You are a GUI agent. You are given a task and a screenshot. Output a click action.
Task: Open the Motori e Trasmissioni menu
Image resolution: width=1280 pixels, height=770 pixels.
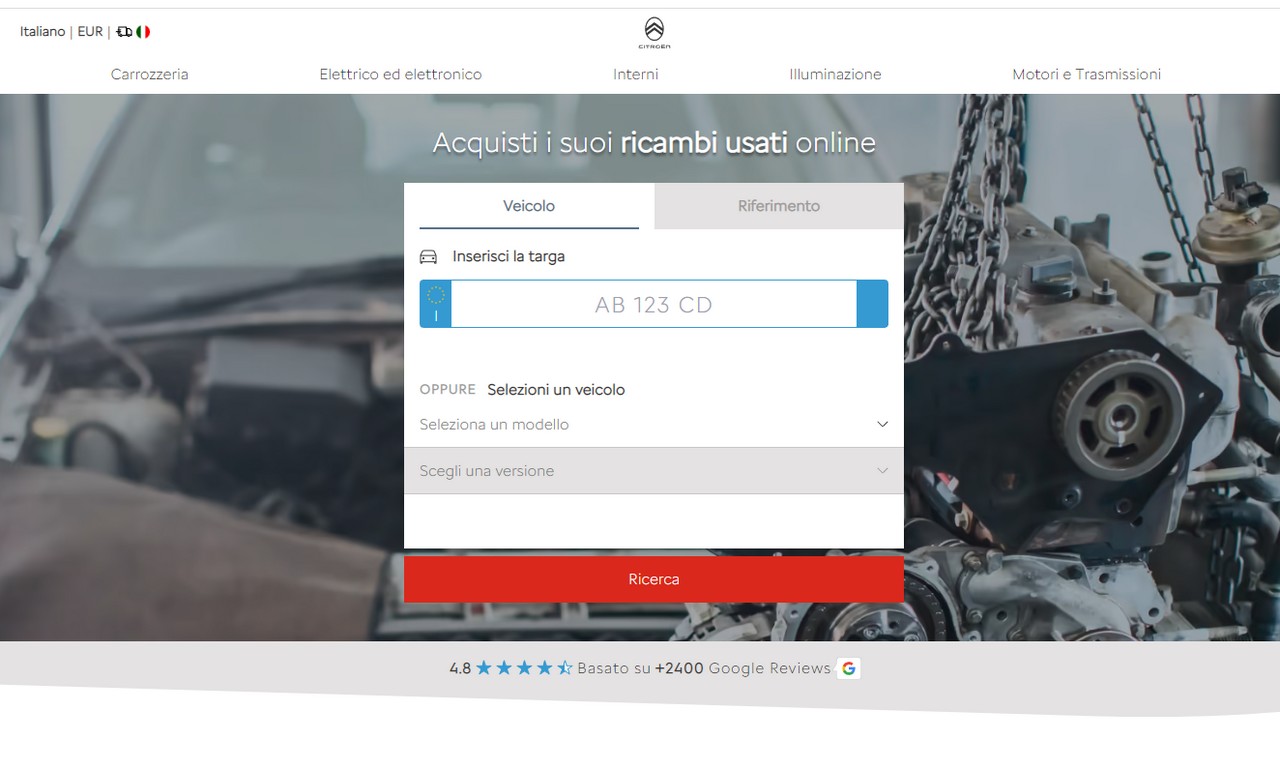coord(1086,74)
